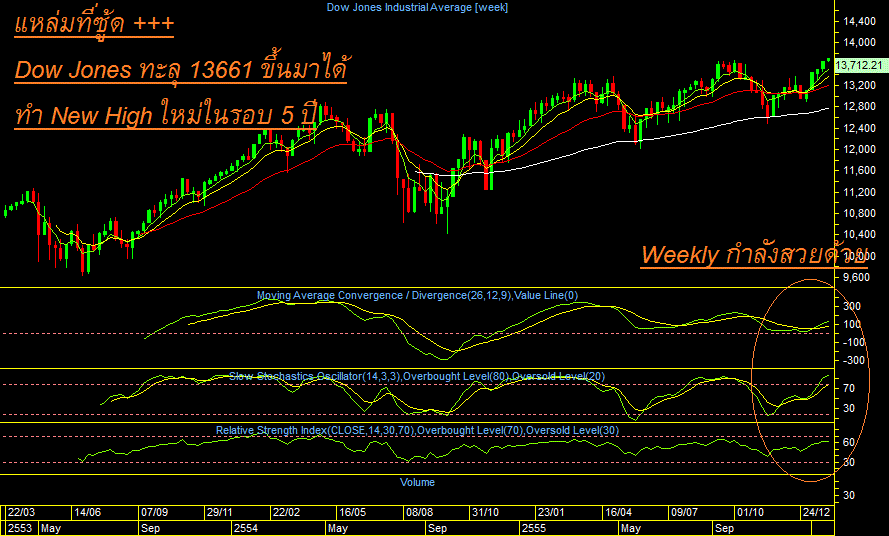The width and height of the screenshot is (889, 536).
Task: Select the 08/08 date label
Action: click(419, 513)
